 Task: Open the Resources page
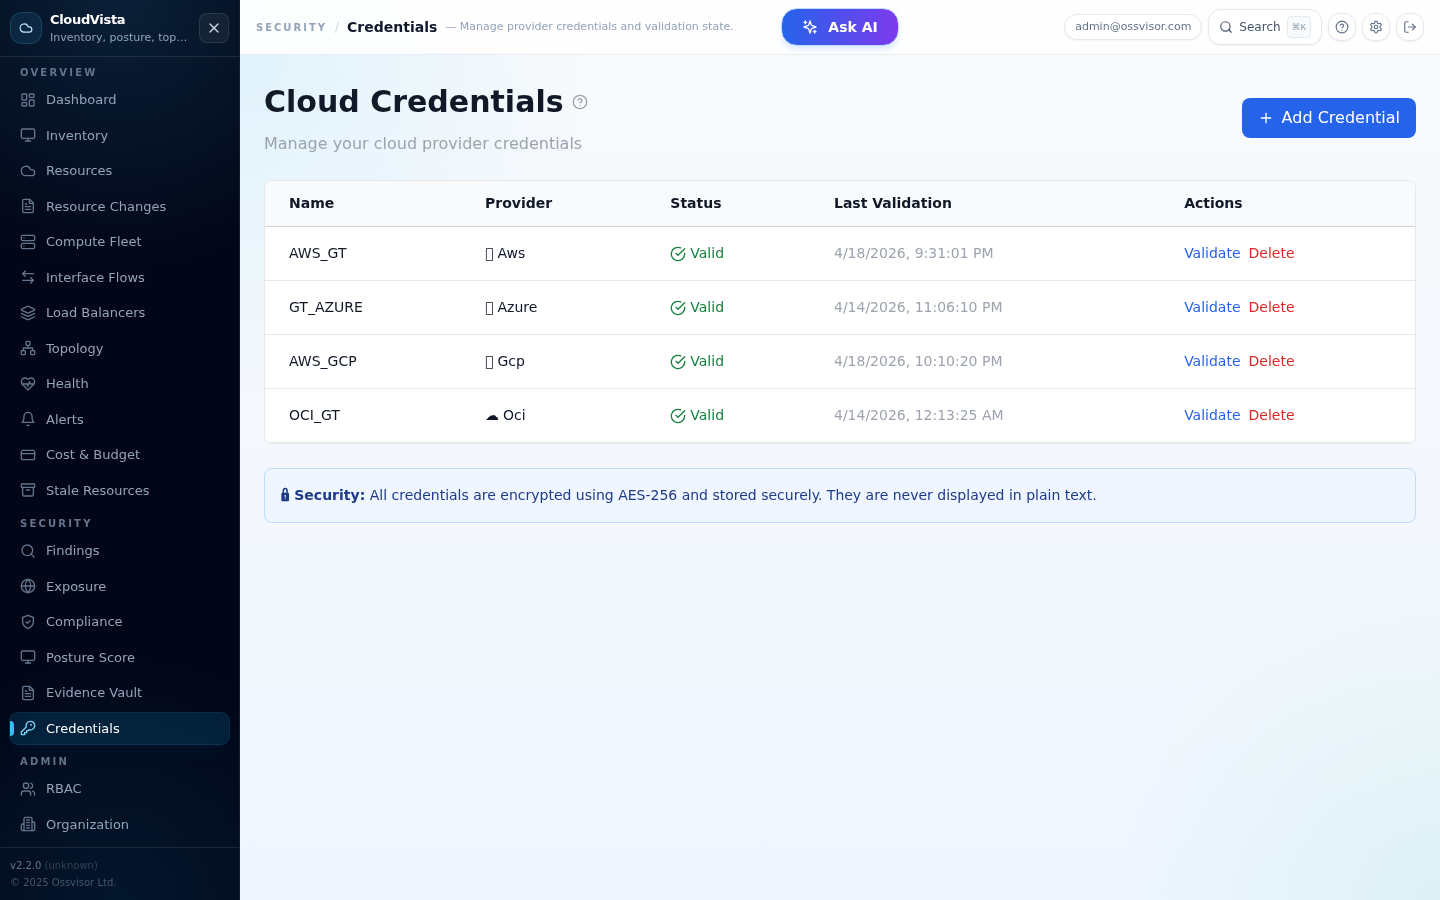(120, 171)
